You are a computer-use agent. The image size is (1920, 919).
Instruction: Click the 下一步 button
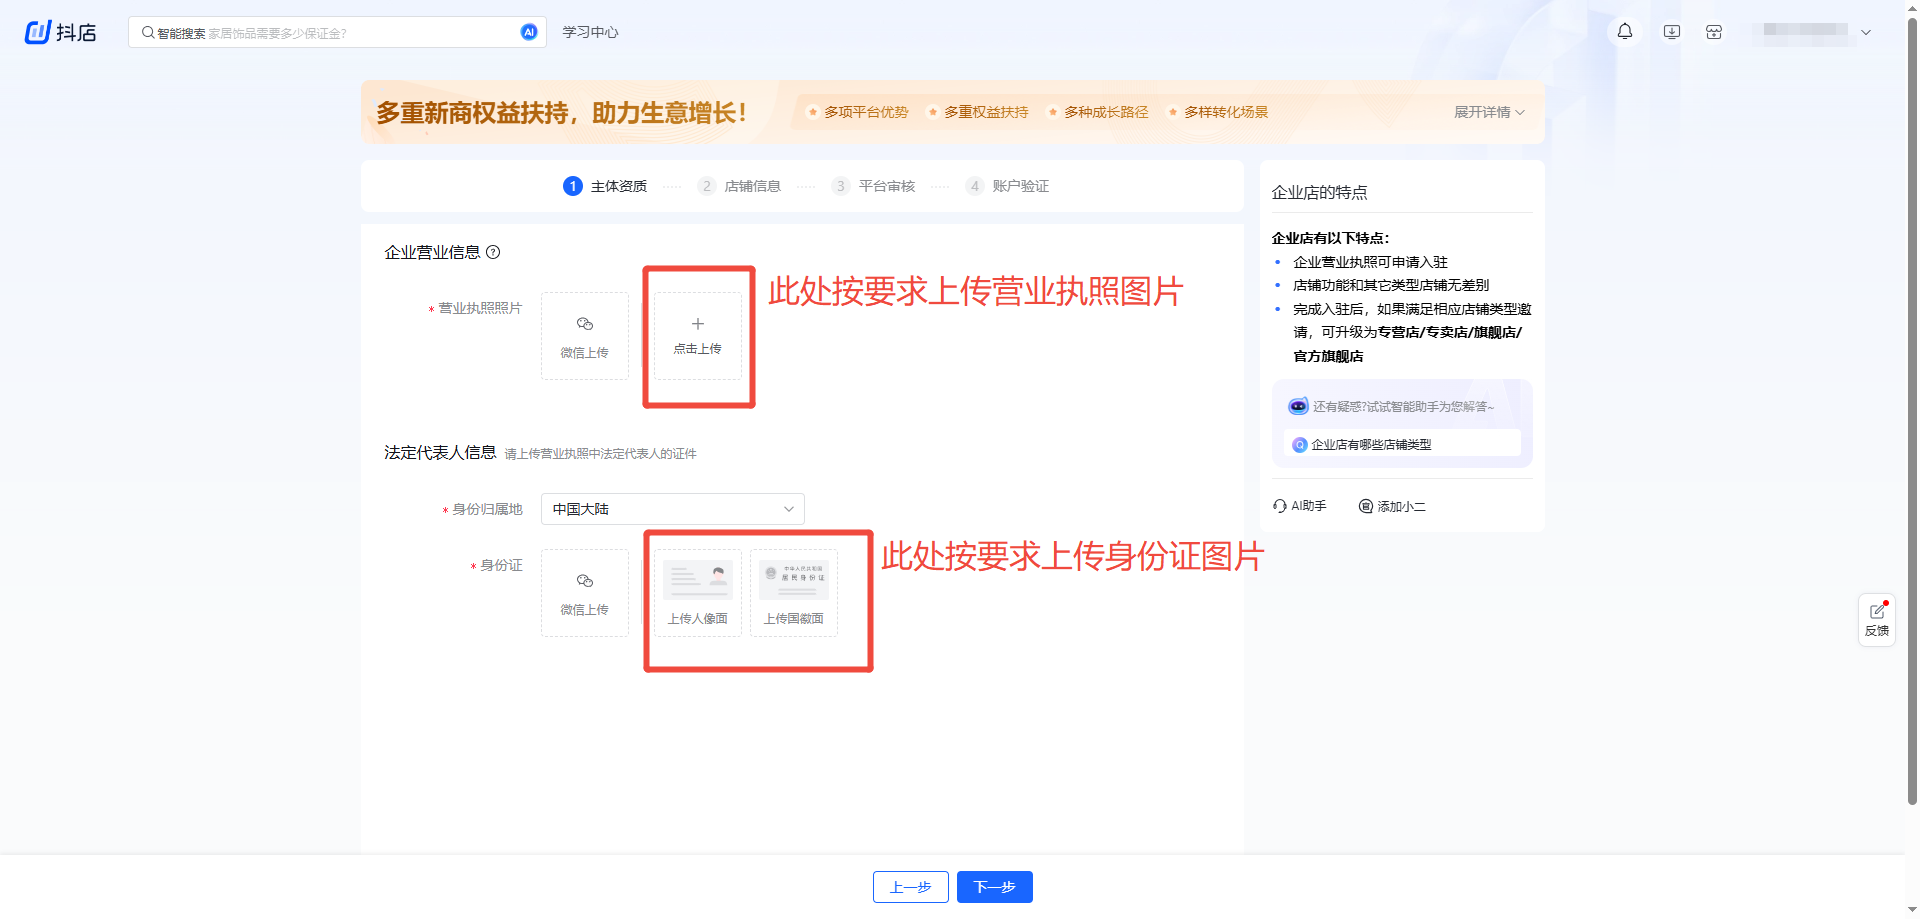click(x=994, y=887)
